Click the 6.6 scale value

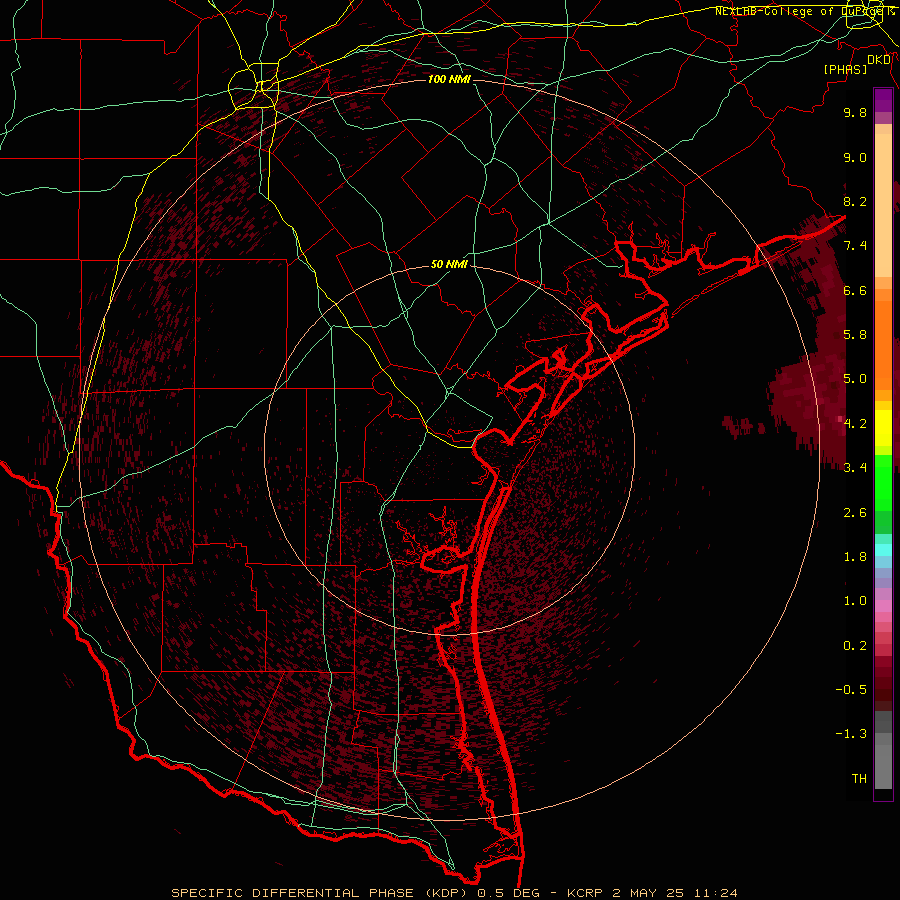[855, 290]
